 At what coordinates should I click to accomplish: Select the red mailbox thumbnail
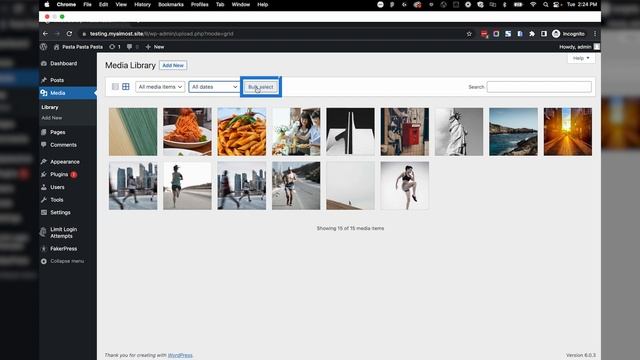404,131
